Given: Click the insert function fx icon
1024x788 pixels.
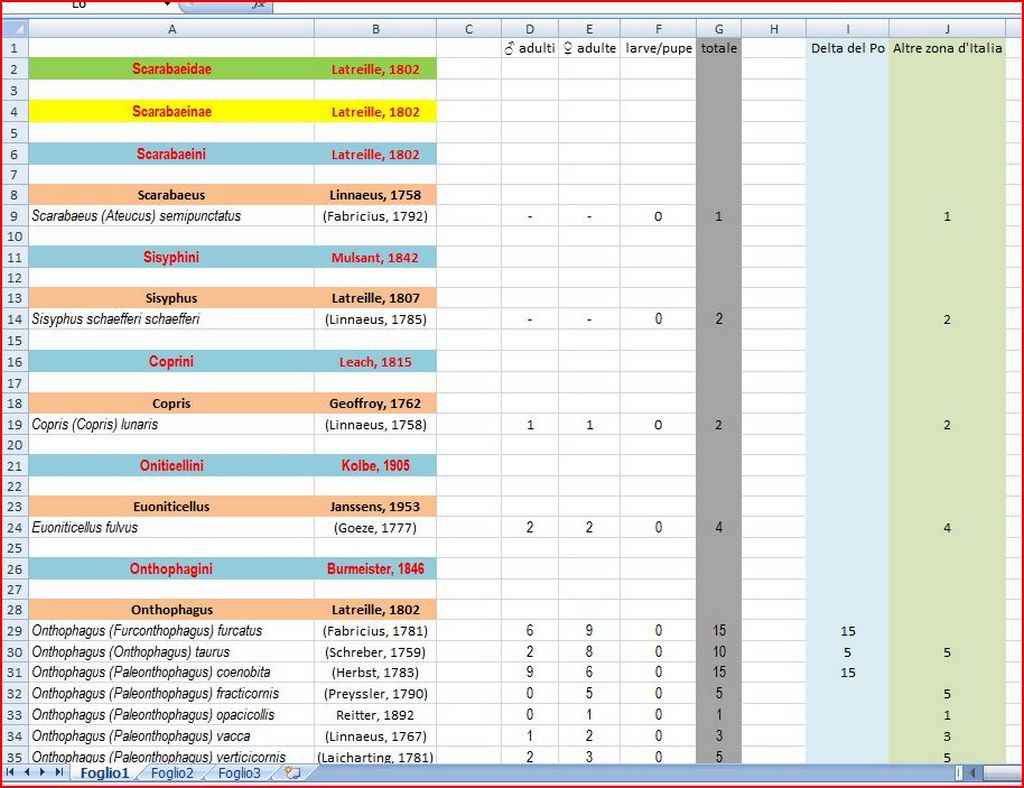Looking at the screenshot, I should 258,5.
